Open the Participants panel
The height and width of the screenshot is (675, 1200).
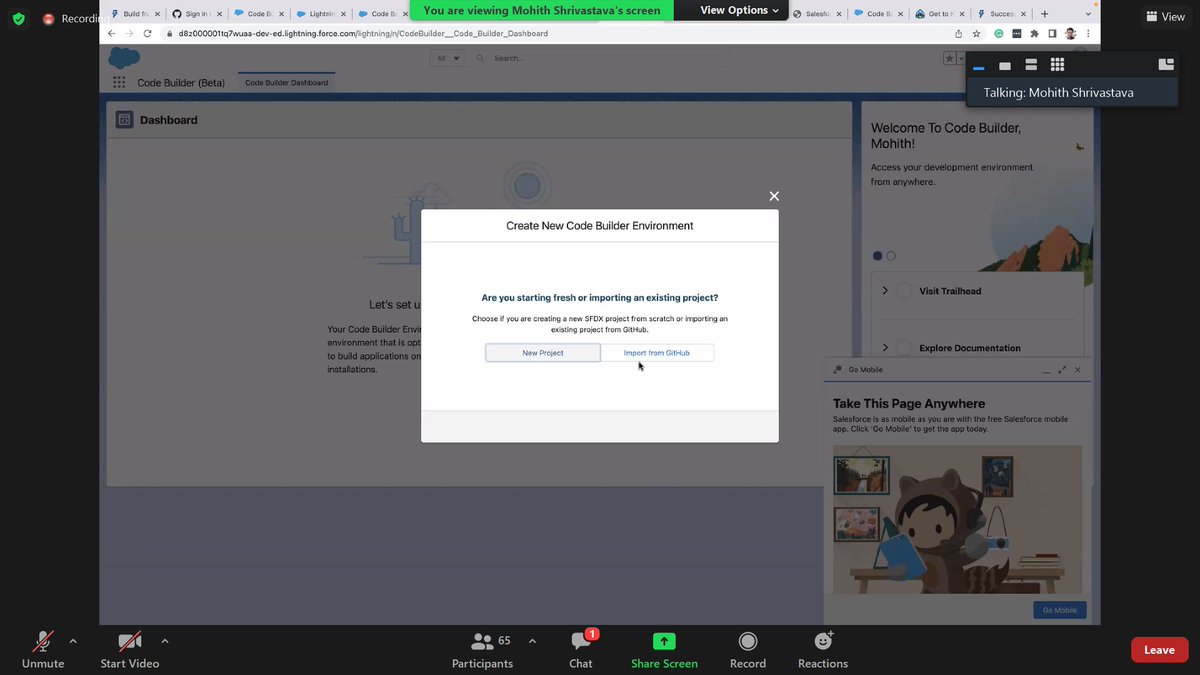[482, 649]
